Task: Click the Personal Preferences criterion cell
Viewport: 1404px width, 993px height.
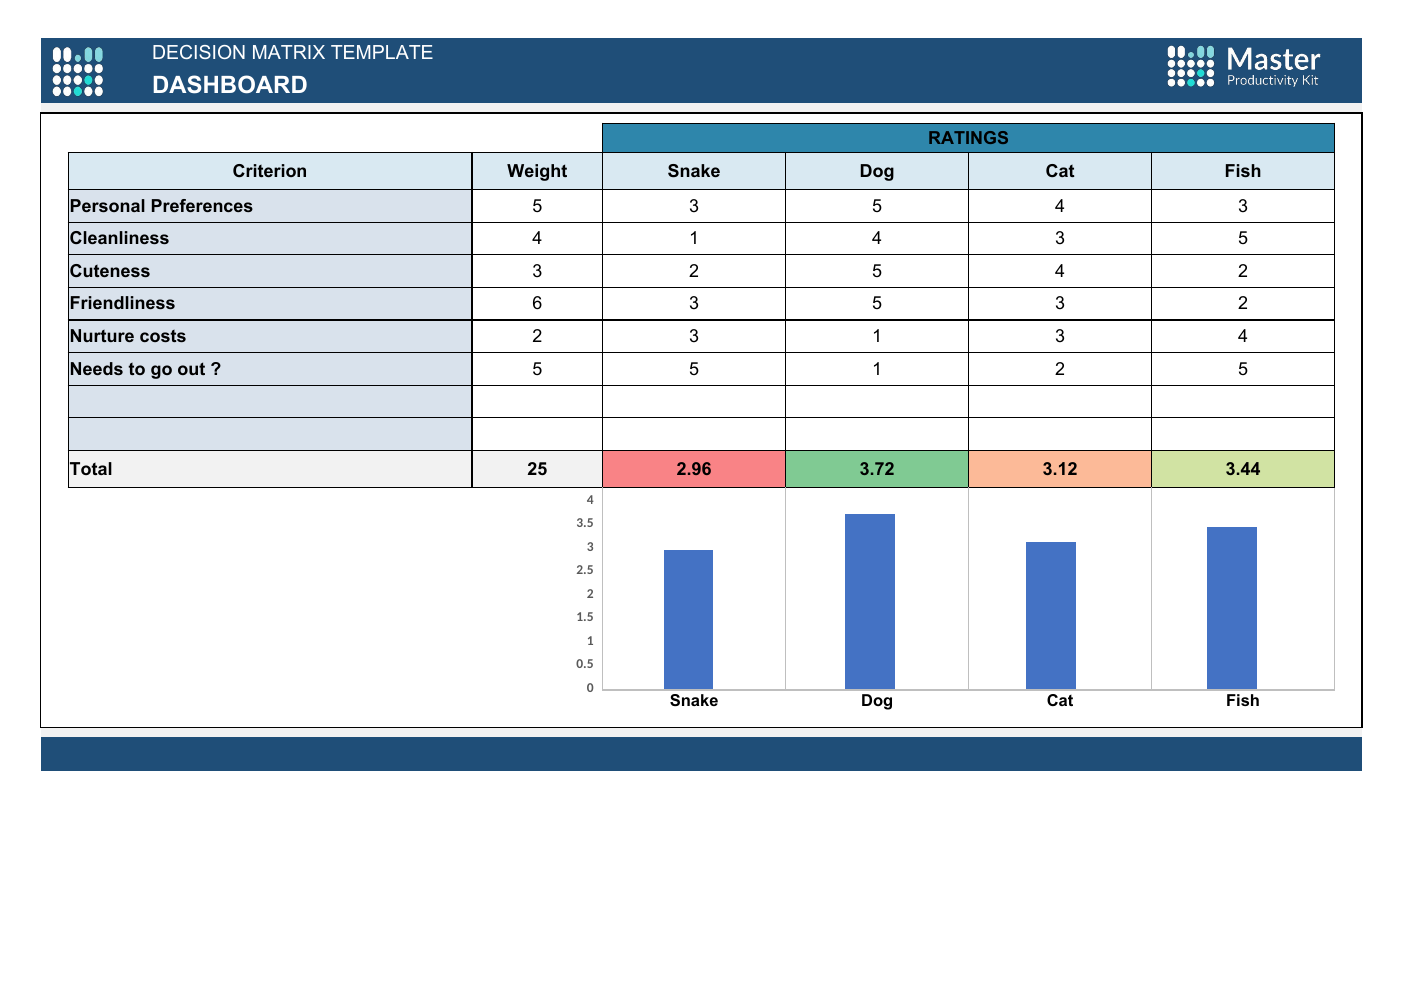Action: [x=270, y=206]
